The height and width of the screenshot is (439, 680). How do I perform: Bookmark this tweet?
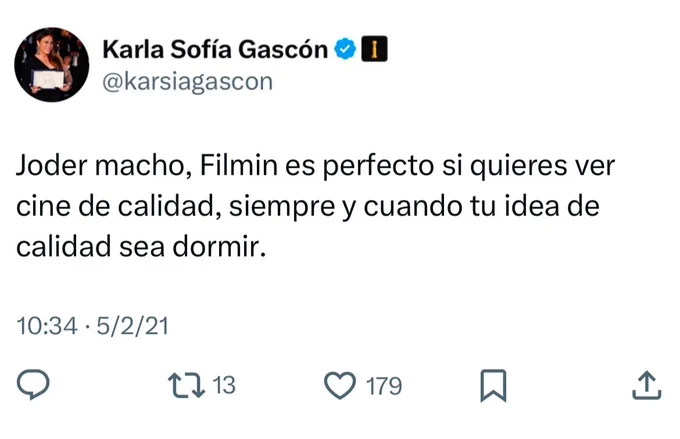[x=493, y=385]
